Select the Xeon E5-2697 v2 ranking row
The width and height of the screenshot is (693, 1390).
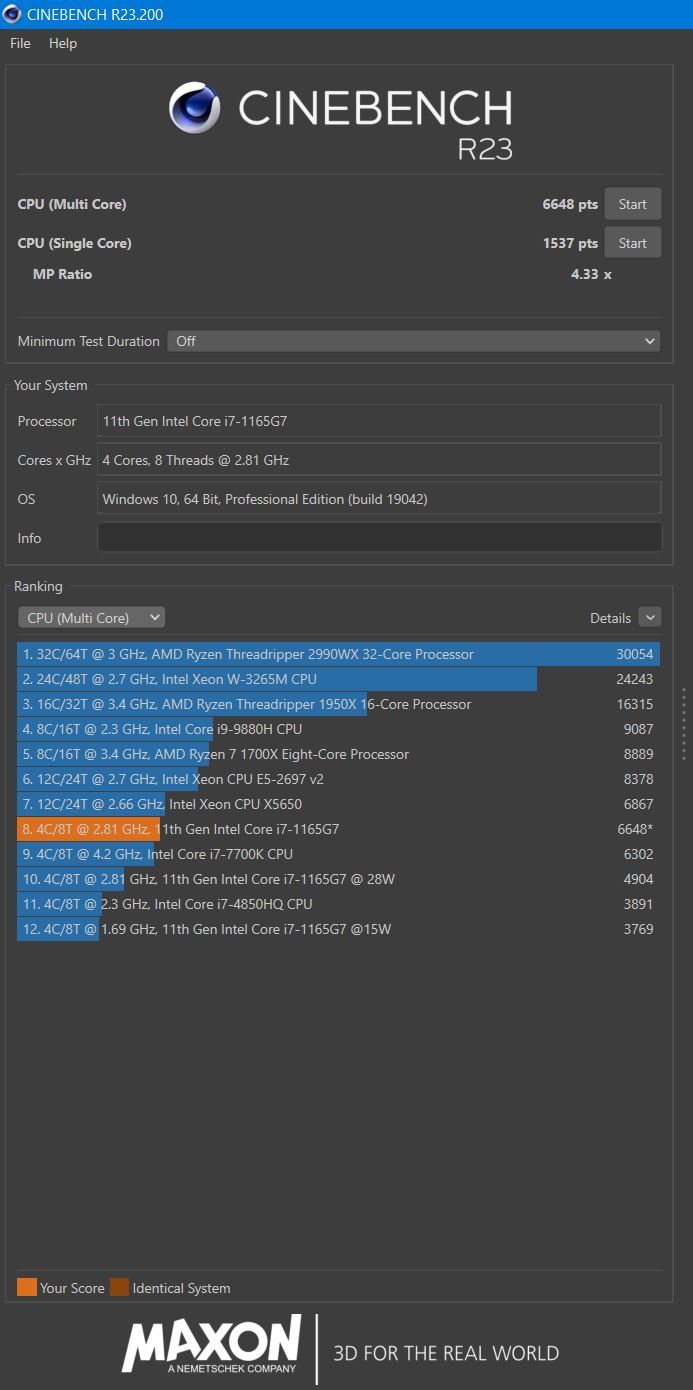tap(339, 779)
